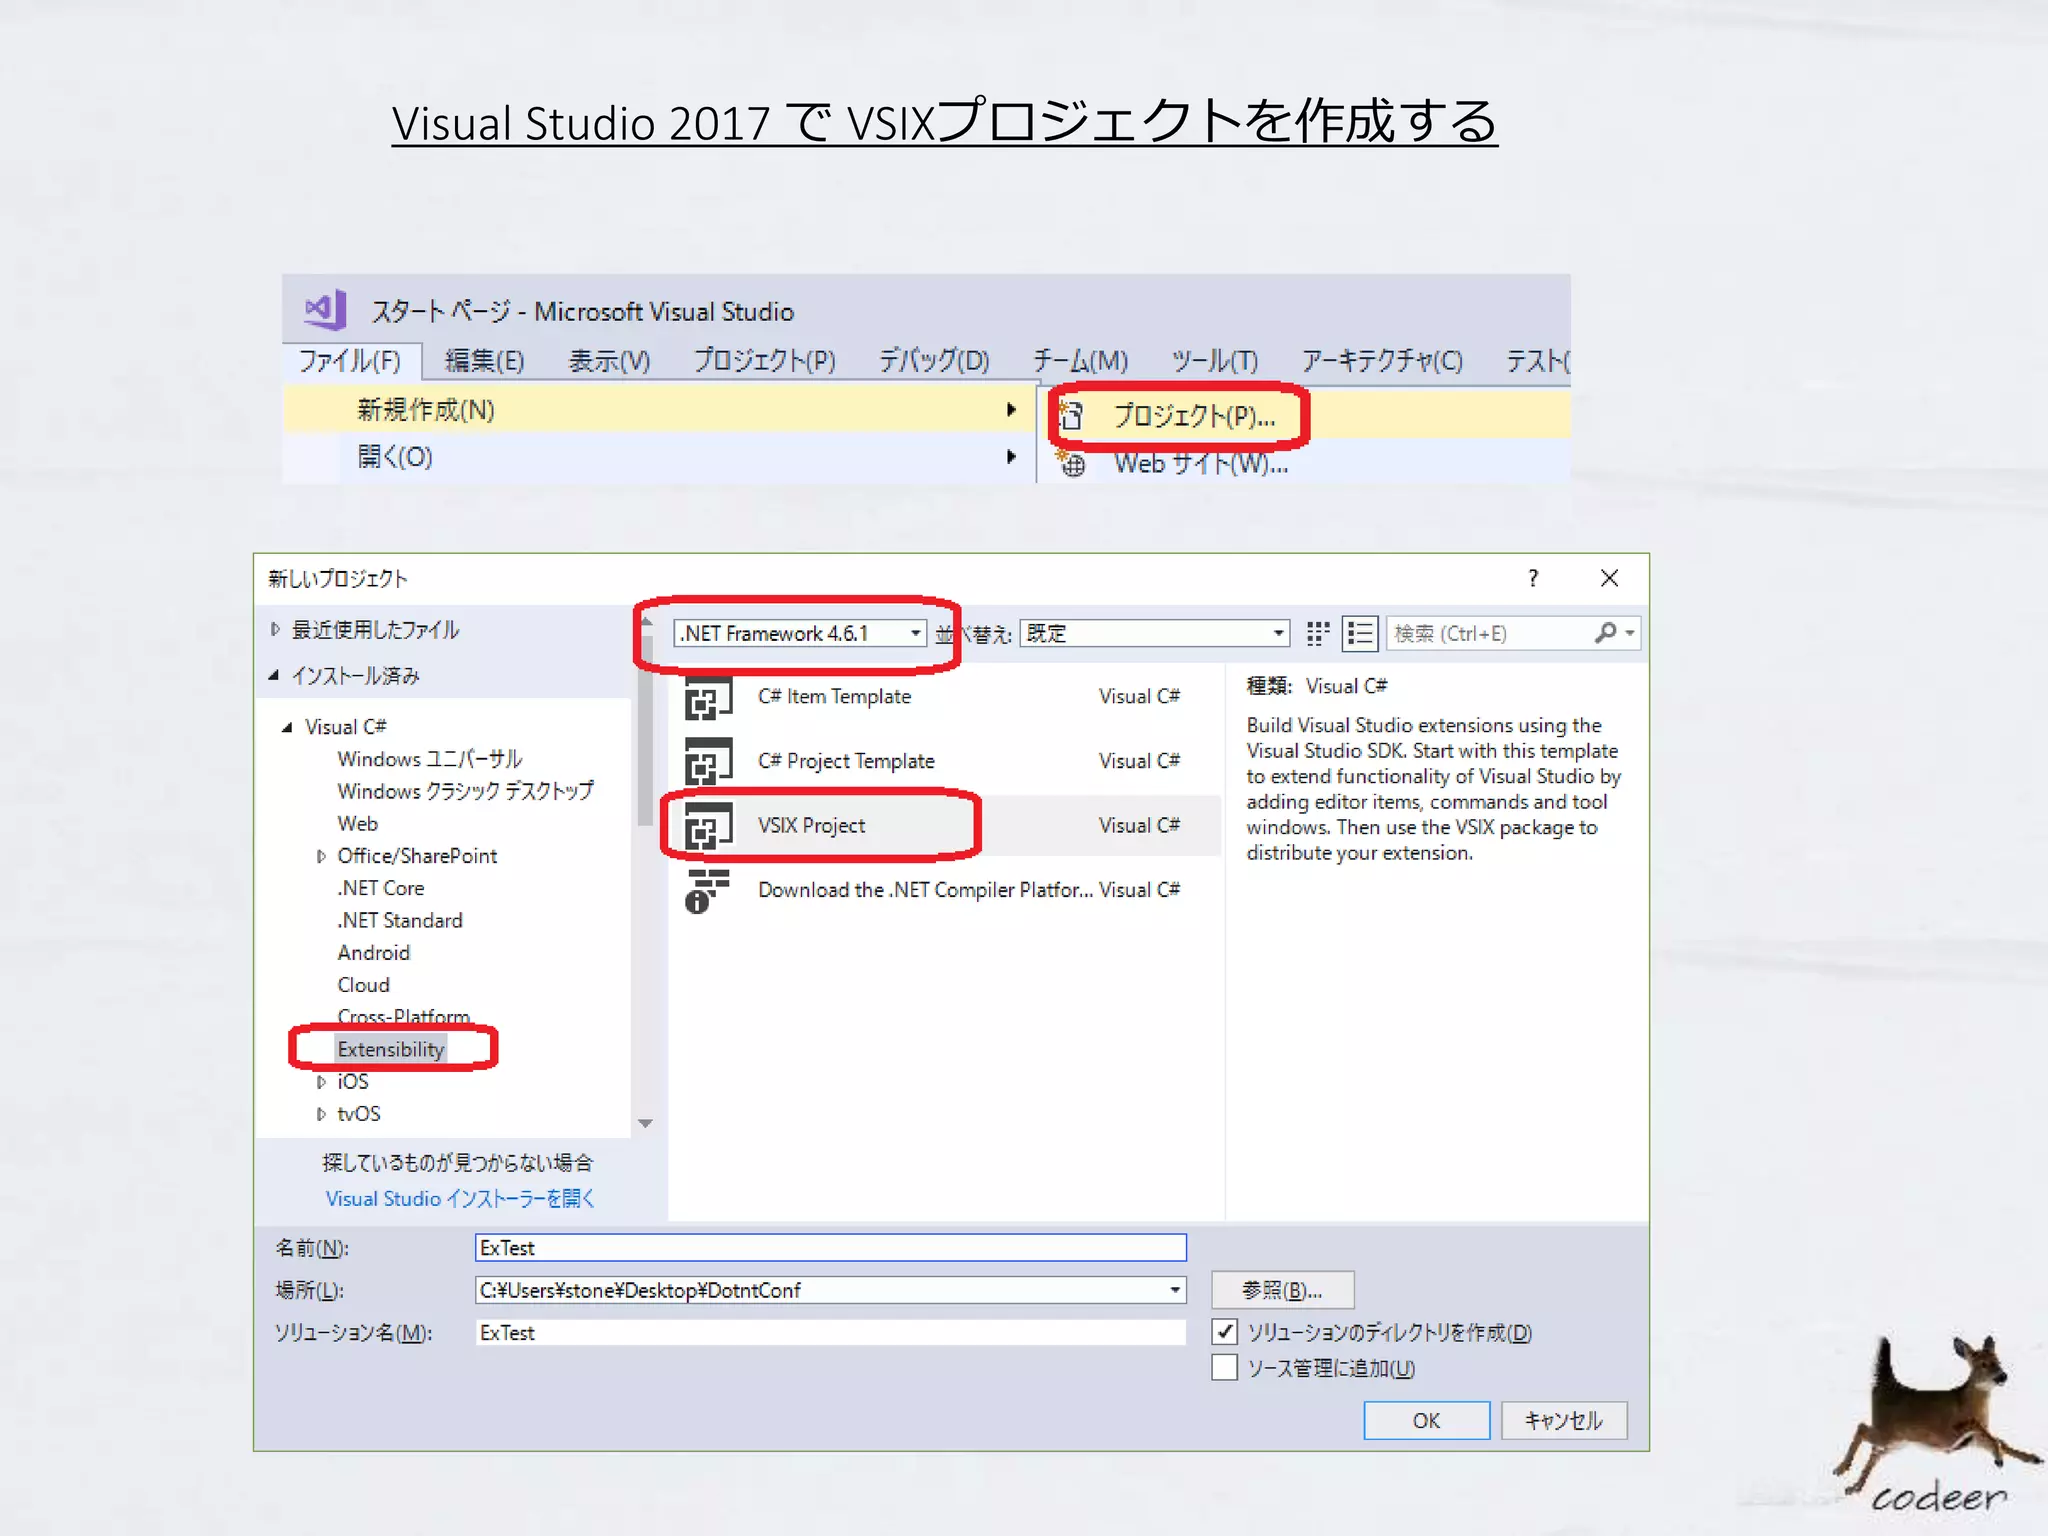This screenshot has height=1536, width=2048.
Task: Open the ファイル(F) menu
Action: coord(350,361)
